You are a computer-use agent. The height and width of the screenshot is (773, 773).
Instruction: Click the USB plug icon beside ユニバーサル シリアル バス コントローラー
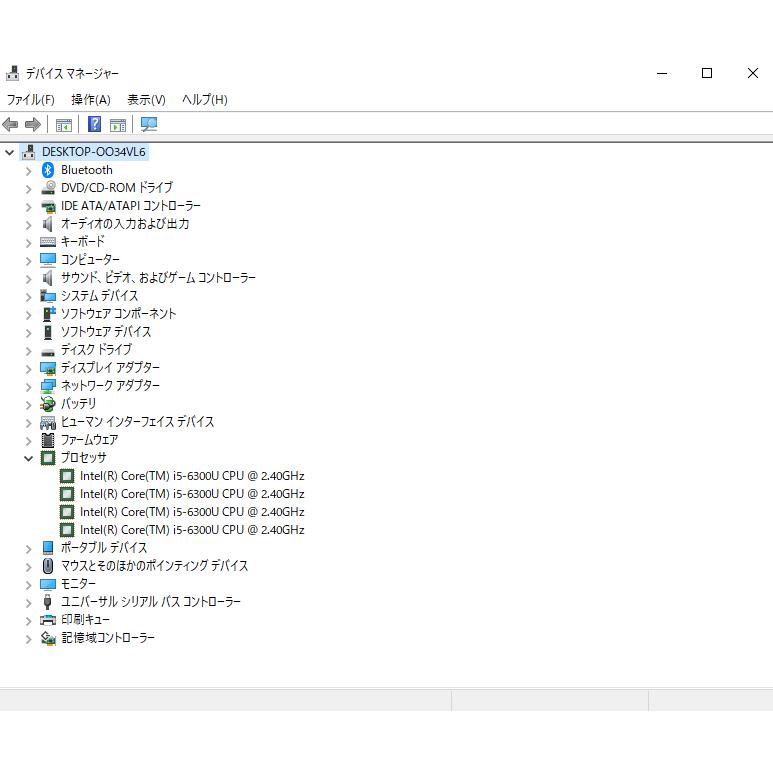pyautogui.click(x=48, y=601)
